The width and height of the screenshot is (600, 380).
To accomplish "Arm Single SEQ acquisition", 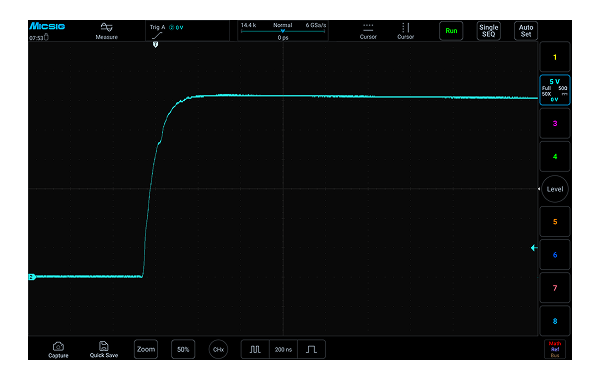I will (489, 31).
